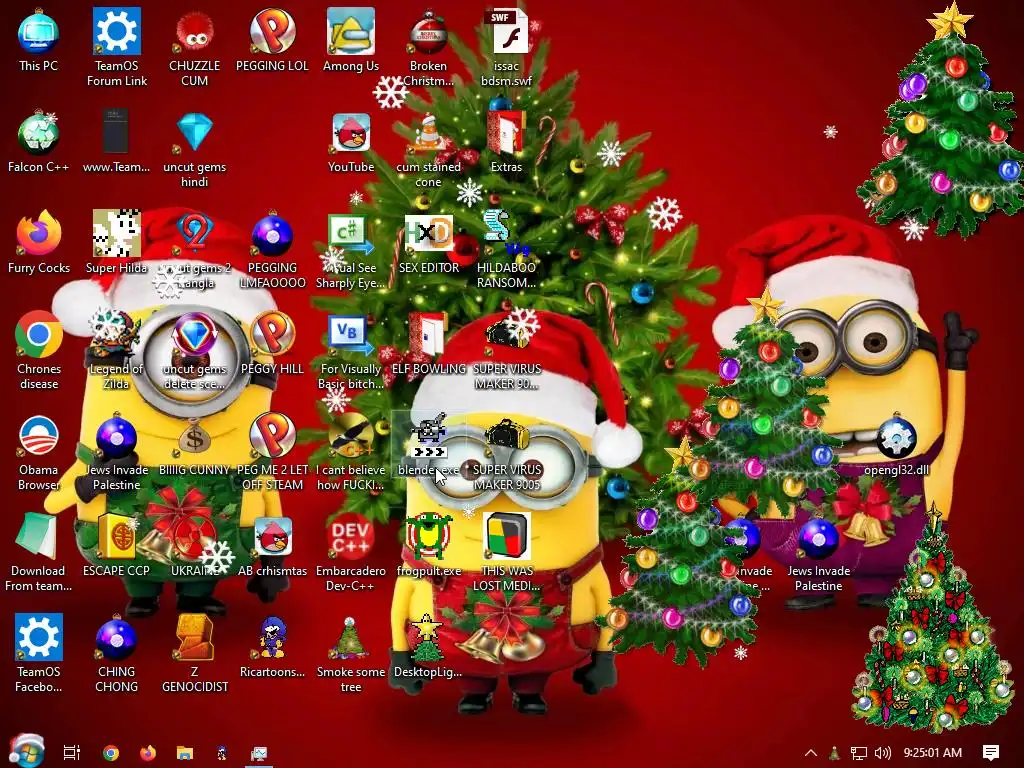Show hidden system tray icons
This screenshot has height=768, width=1024.
click(810, 752)
